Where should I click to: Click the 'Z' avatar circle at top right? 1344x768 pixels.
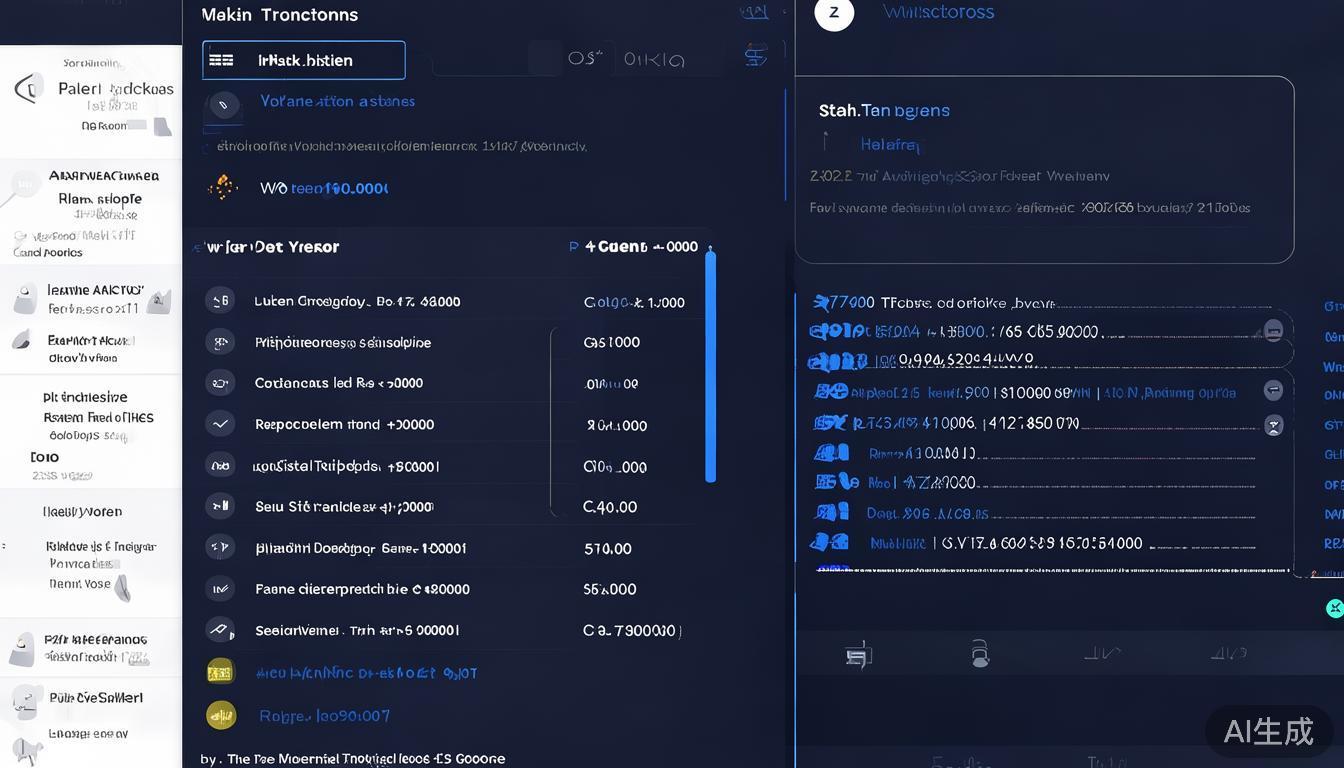pos(834,13)
